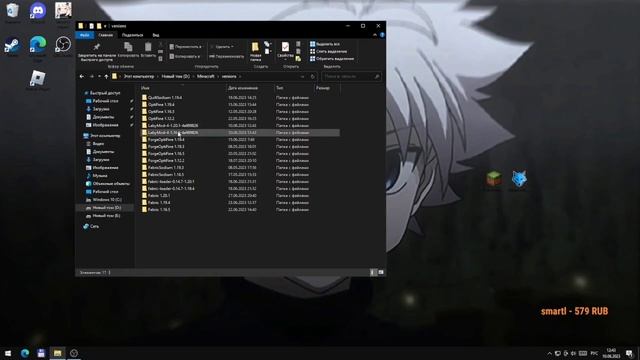
Task: Select the fabric-loader 1.20.1 folder
Action: pos(240,181)
